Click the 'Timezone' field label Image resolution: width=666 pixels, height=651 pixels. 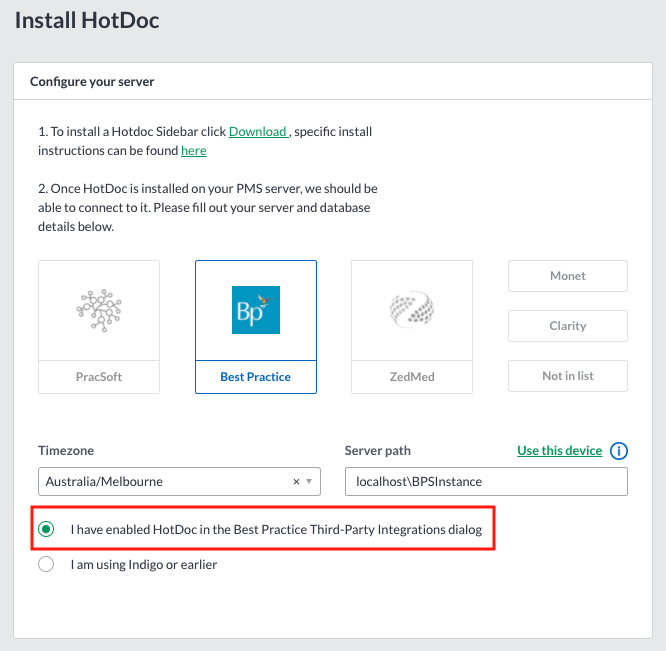(66, 451)
